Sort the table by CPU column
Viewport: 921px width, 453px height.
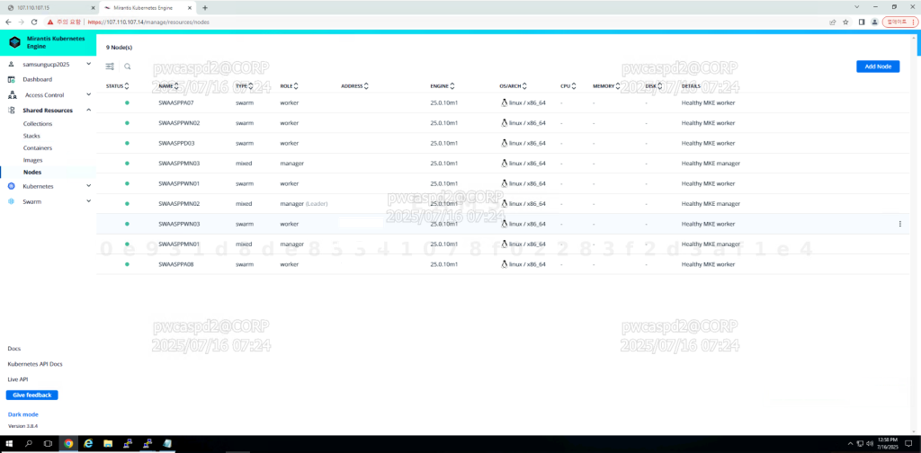pyautogui.click(x=569, y=86)
